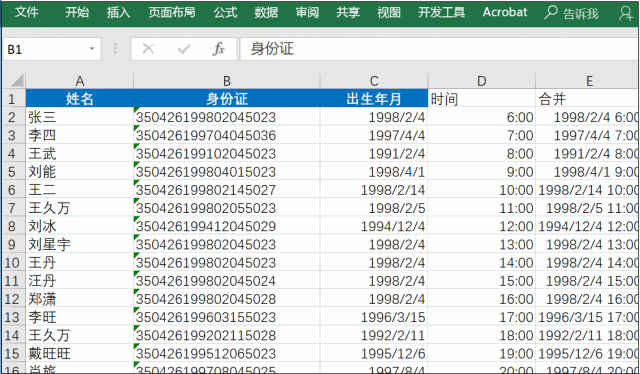The width and height of the screenshot is (640, 374).
Task: Open the Acrobat ribbon tab
Action: point(505,13)
